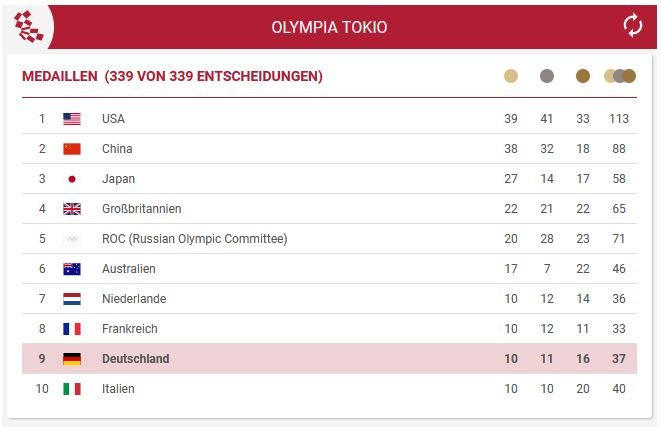This screenshot has width=661, height=427.
Task: Click the refresh icon in the header
Action: (x=632, y=26)
